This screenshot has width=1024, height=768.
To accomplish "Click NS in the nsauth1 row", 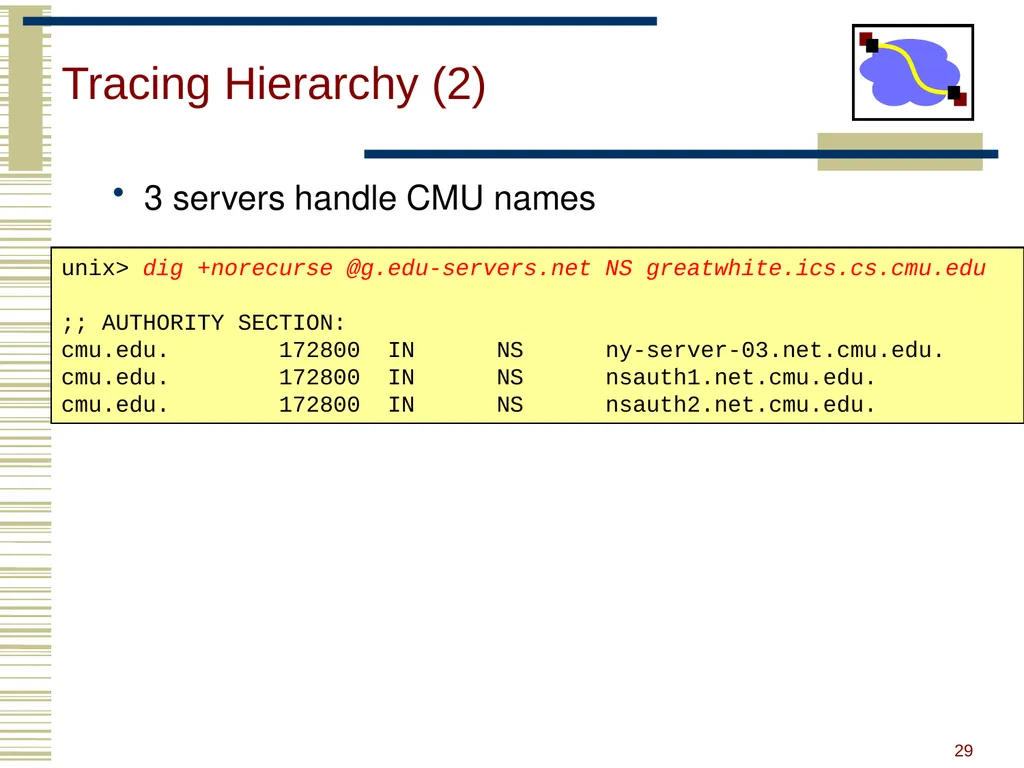I will [x=510, y=377].
